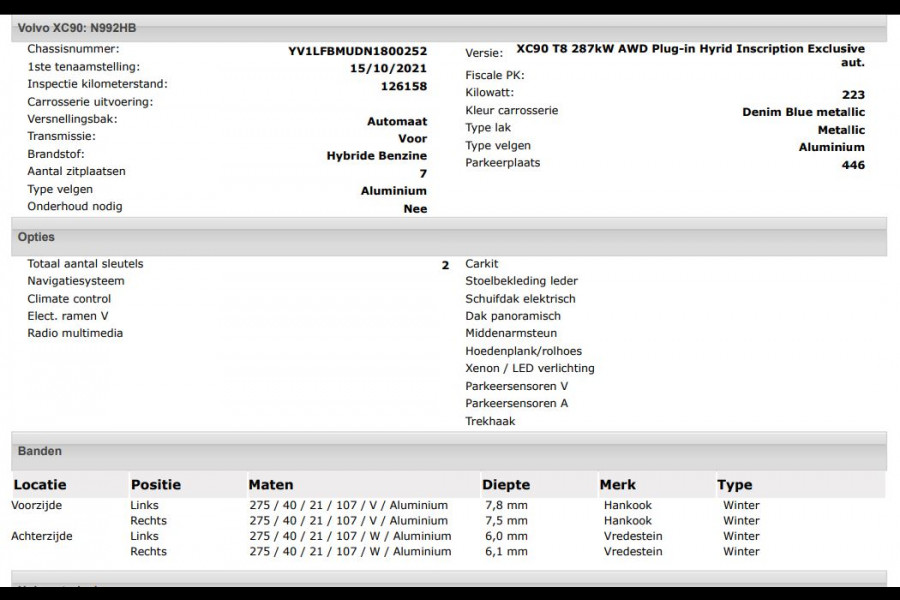This screenshot has width=900, height=600.
Task: Click the Merk column header
Action: (x=617, y=485)
